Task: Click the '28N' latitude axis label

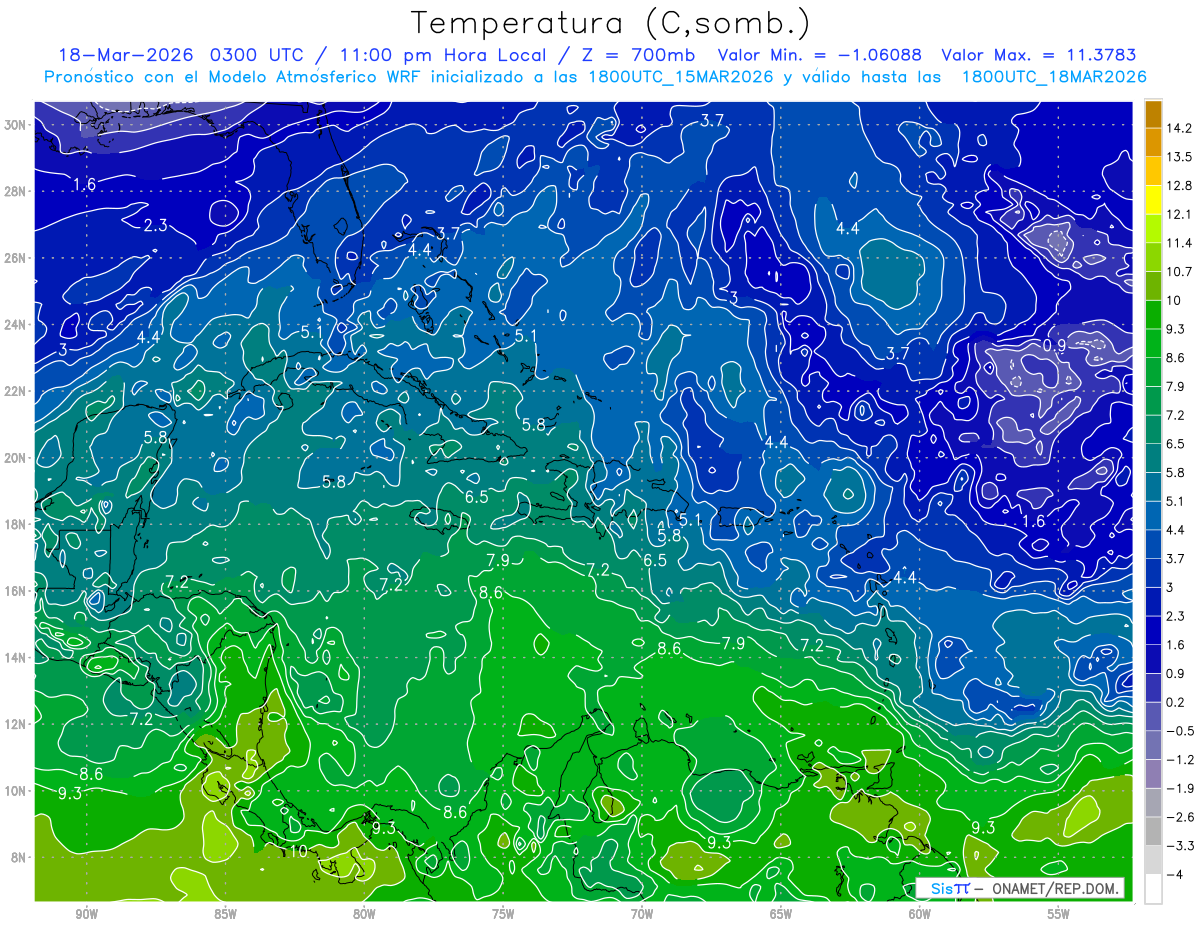Action: pos(17,191)
